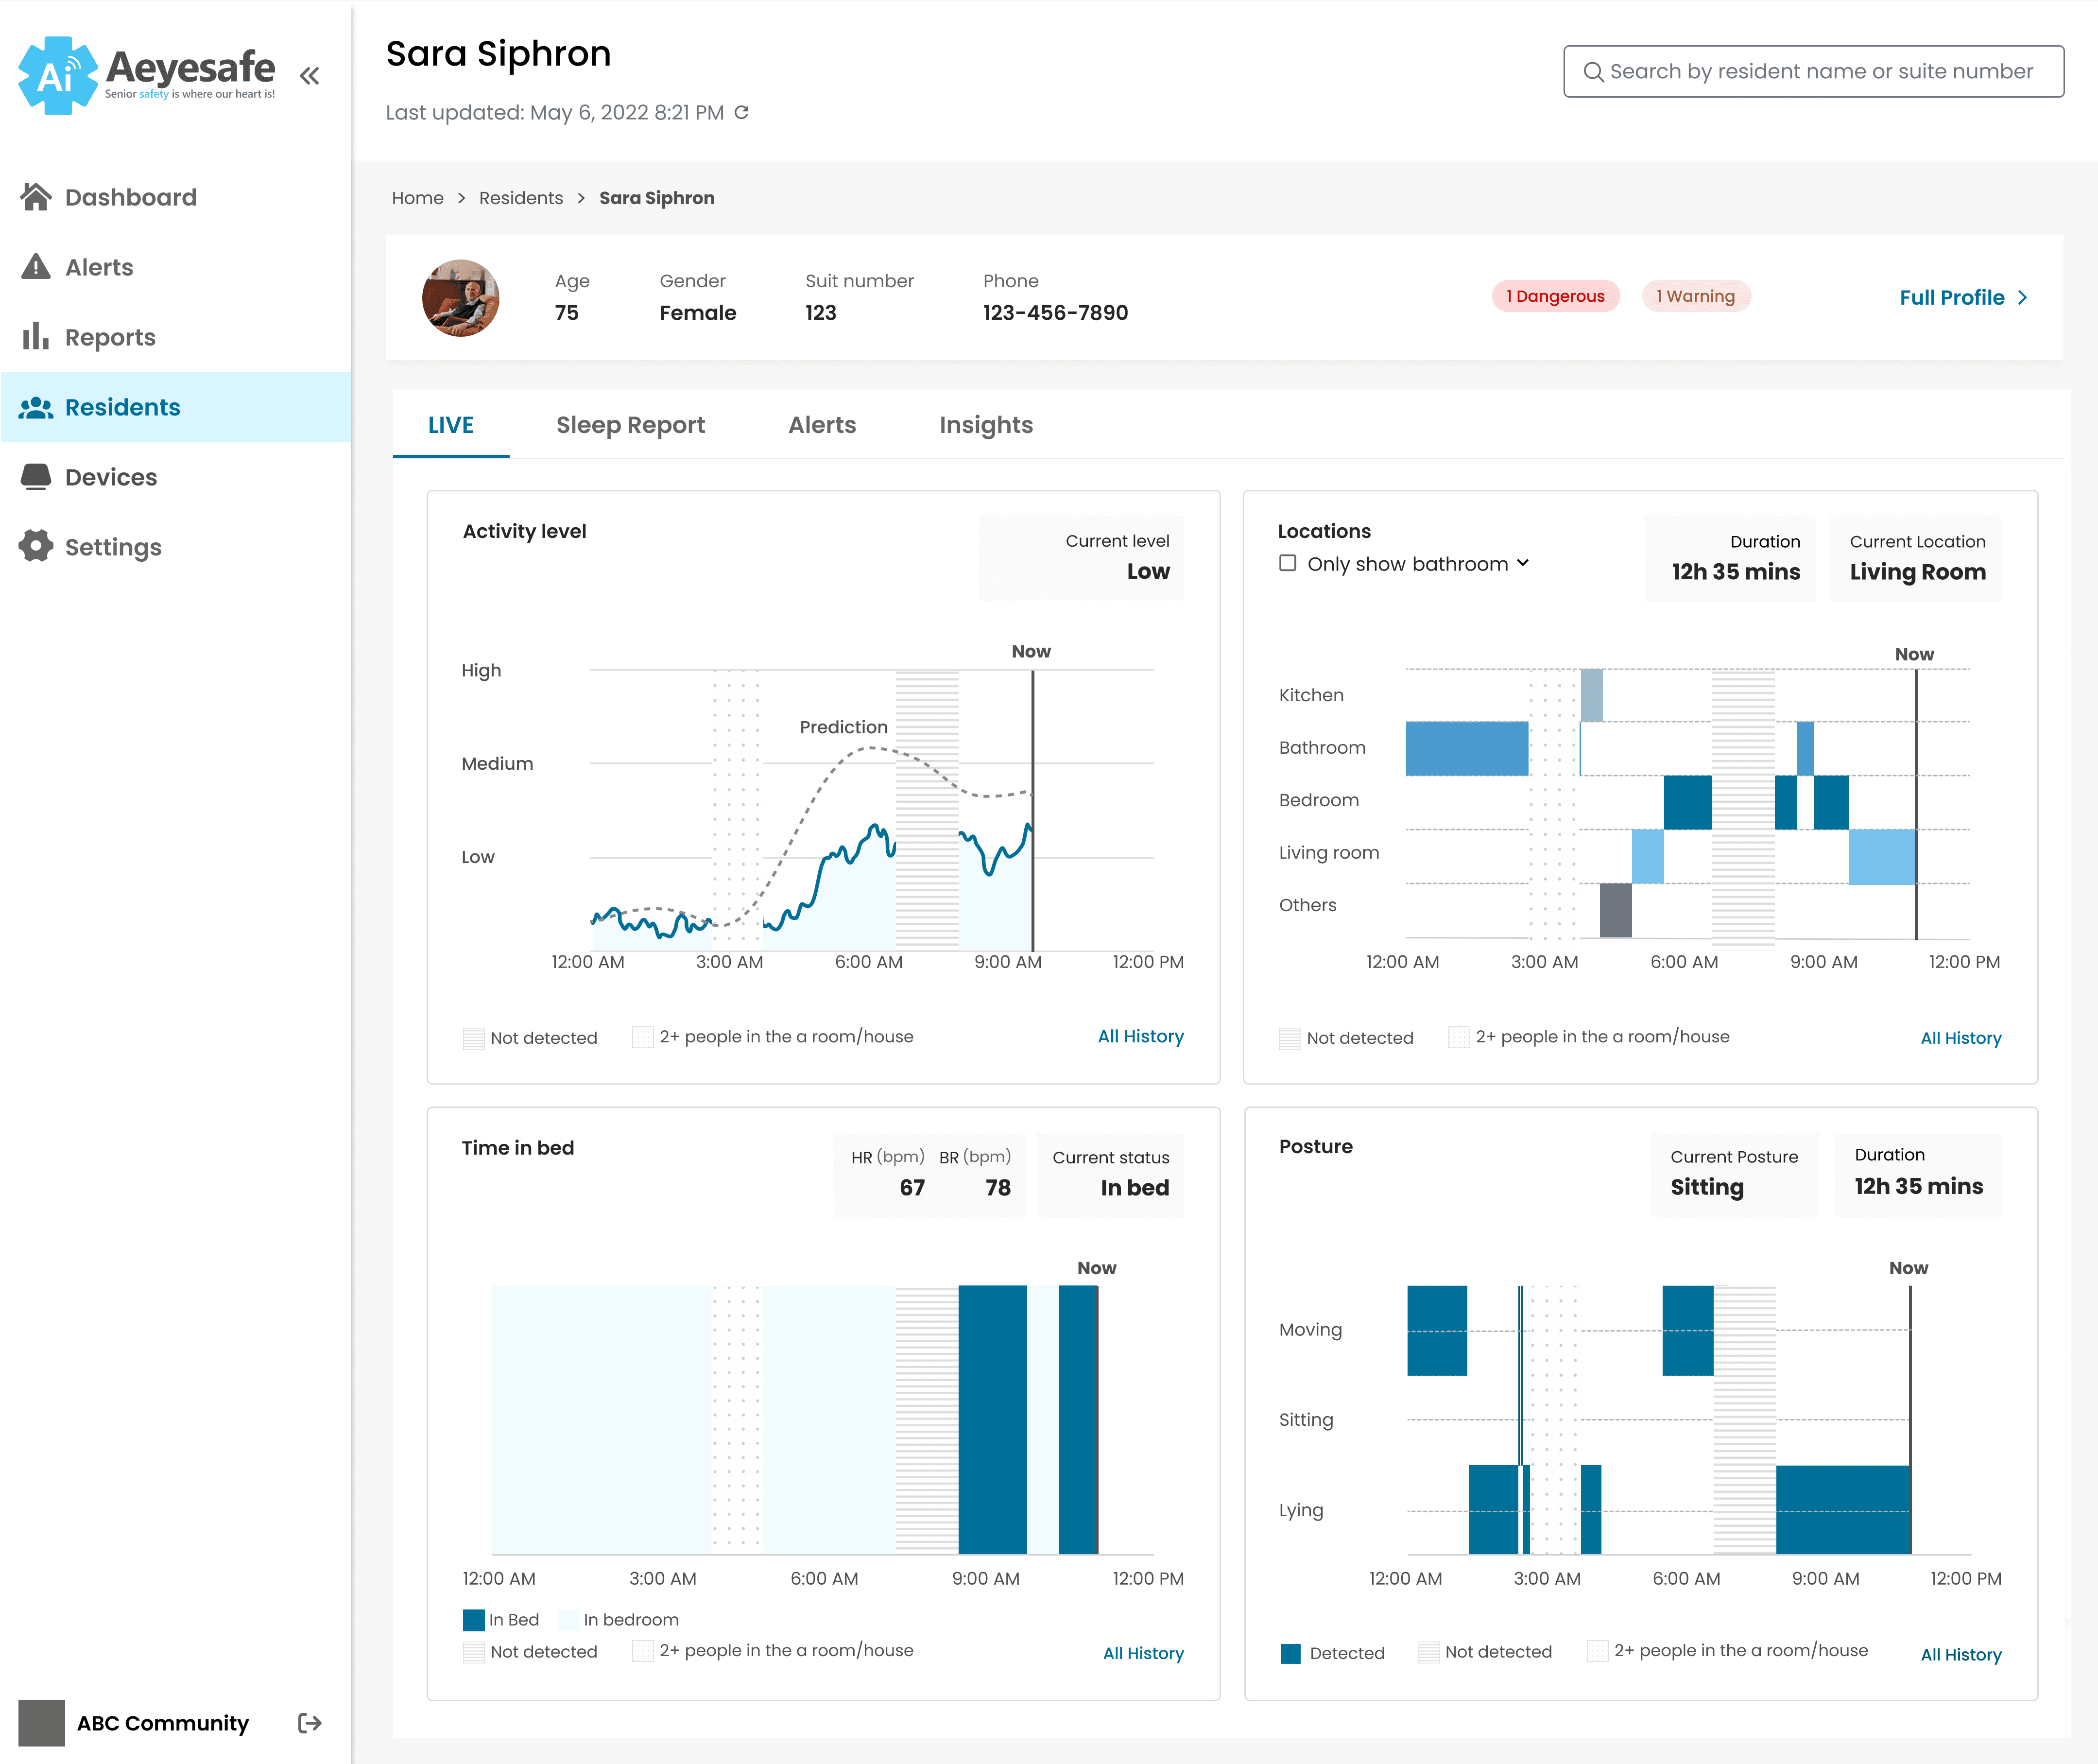2098x1764 pixels.
Task: Click the 1 Dangerous badge
Action: (1555, 296)
